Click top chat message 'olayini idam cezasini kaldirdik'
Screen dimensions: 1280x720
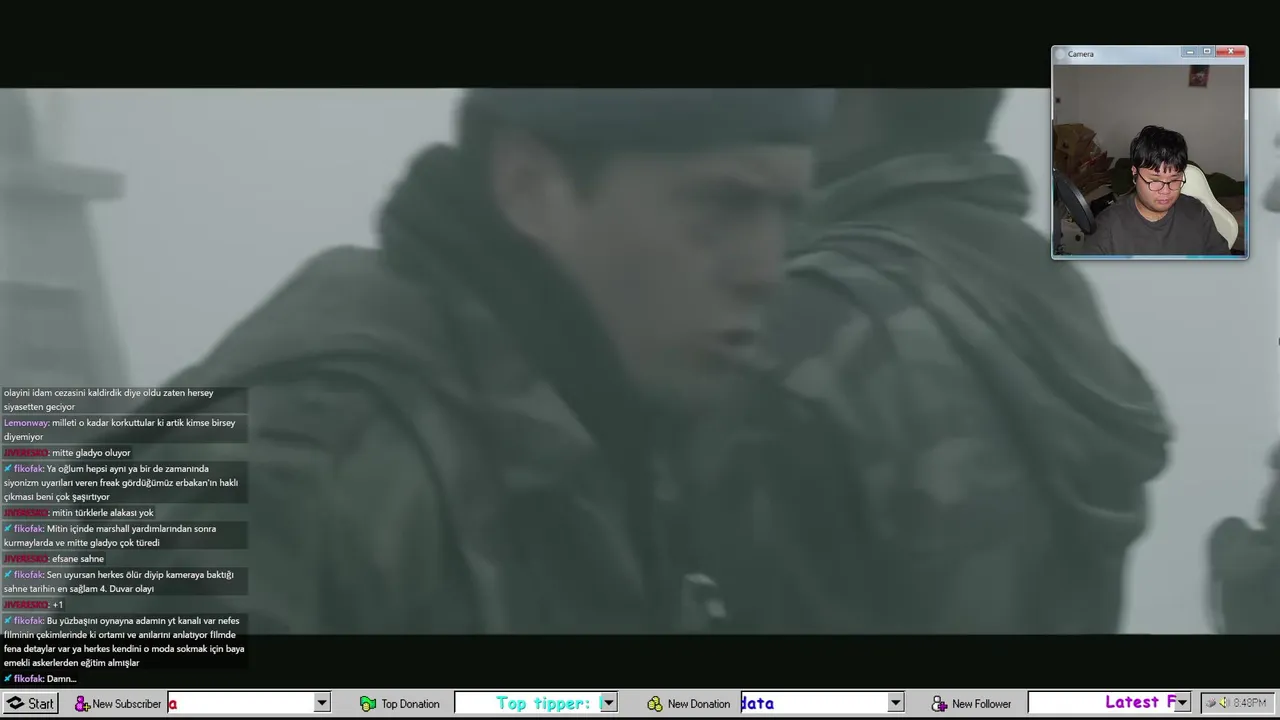123,400
